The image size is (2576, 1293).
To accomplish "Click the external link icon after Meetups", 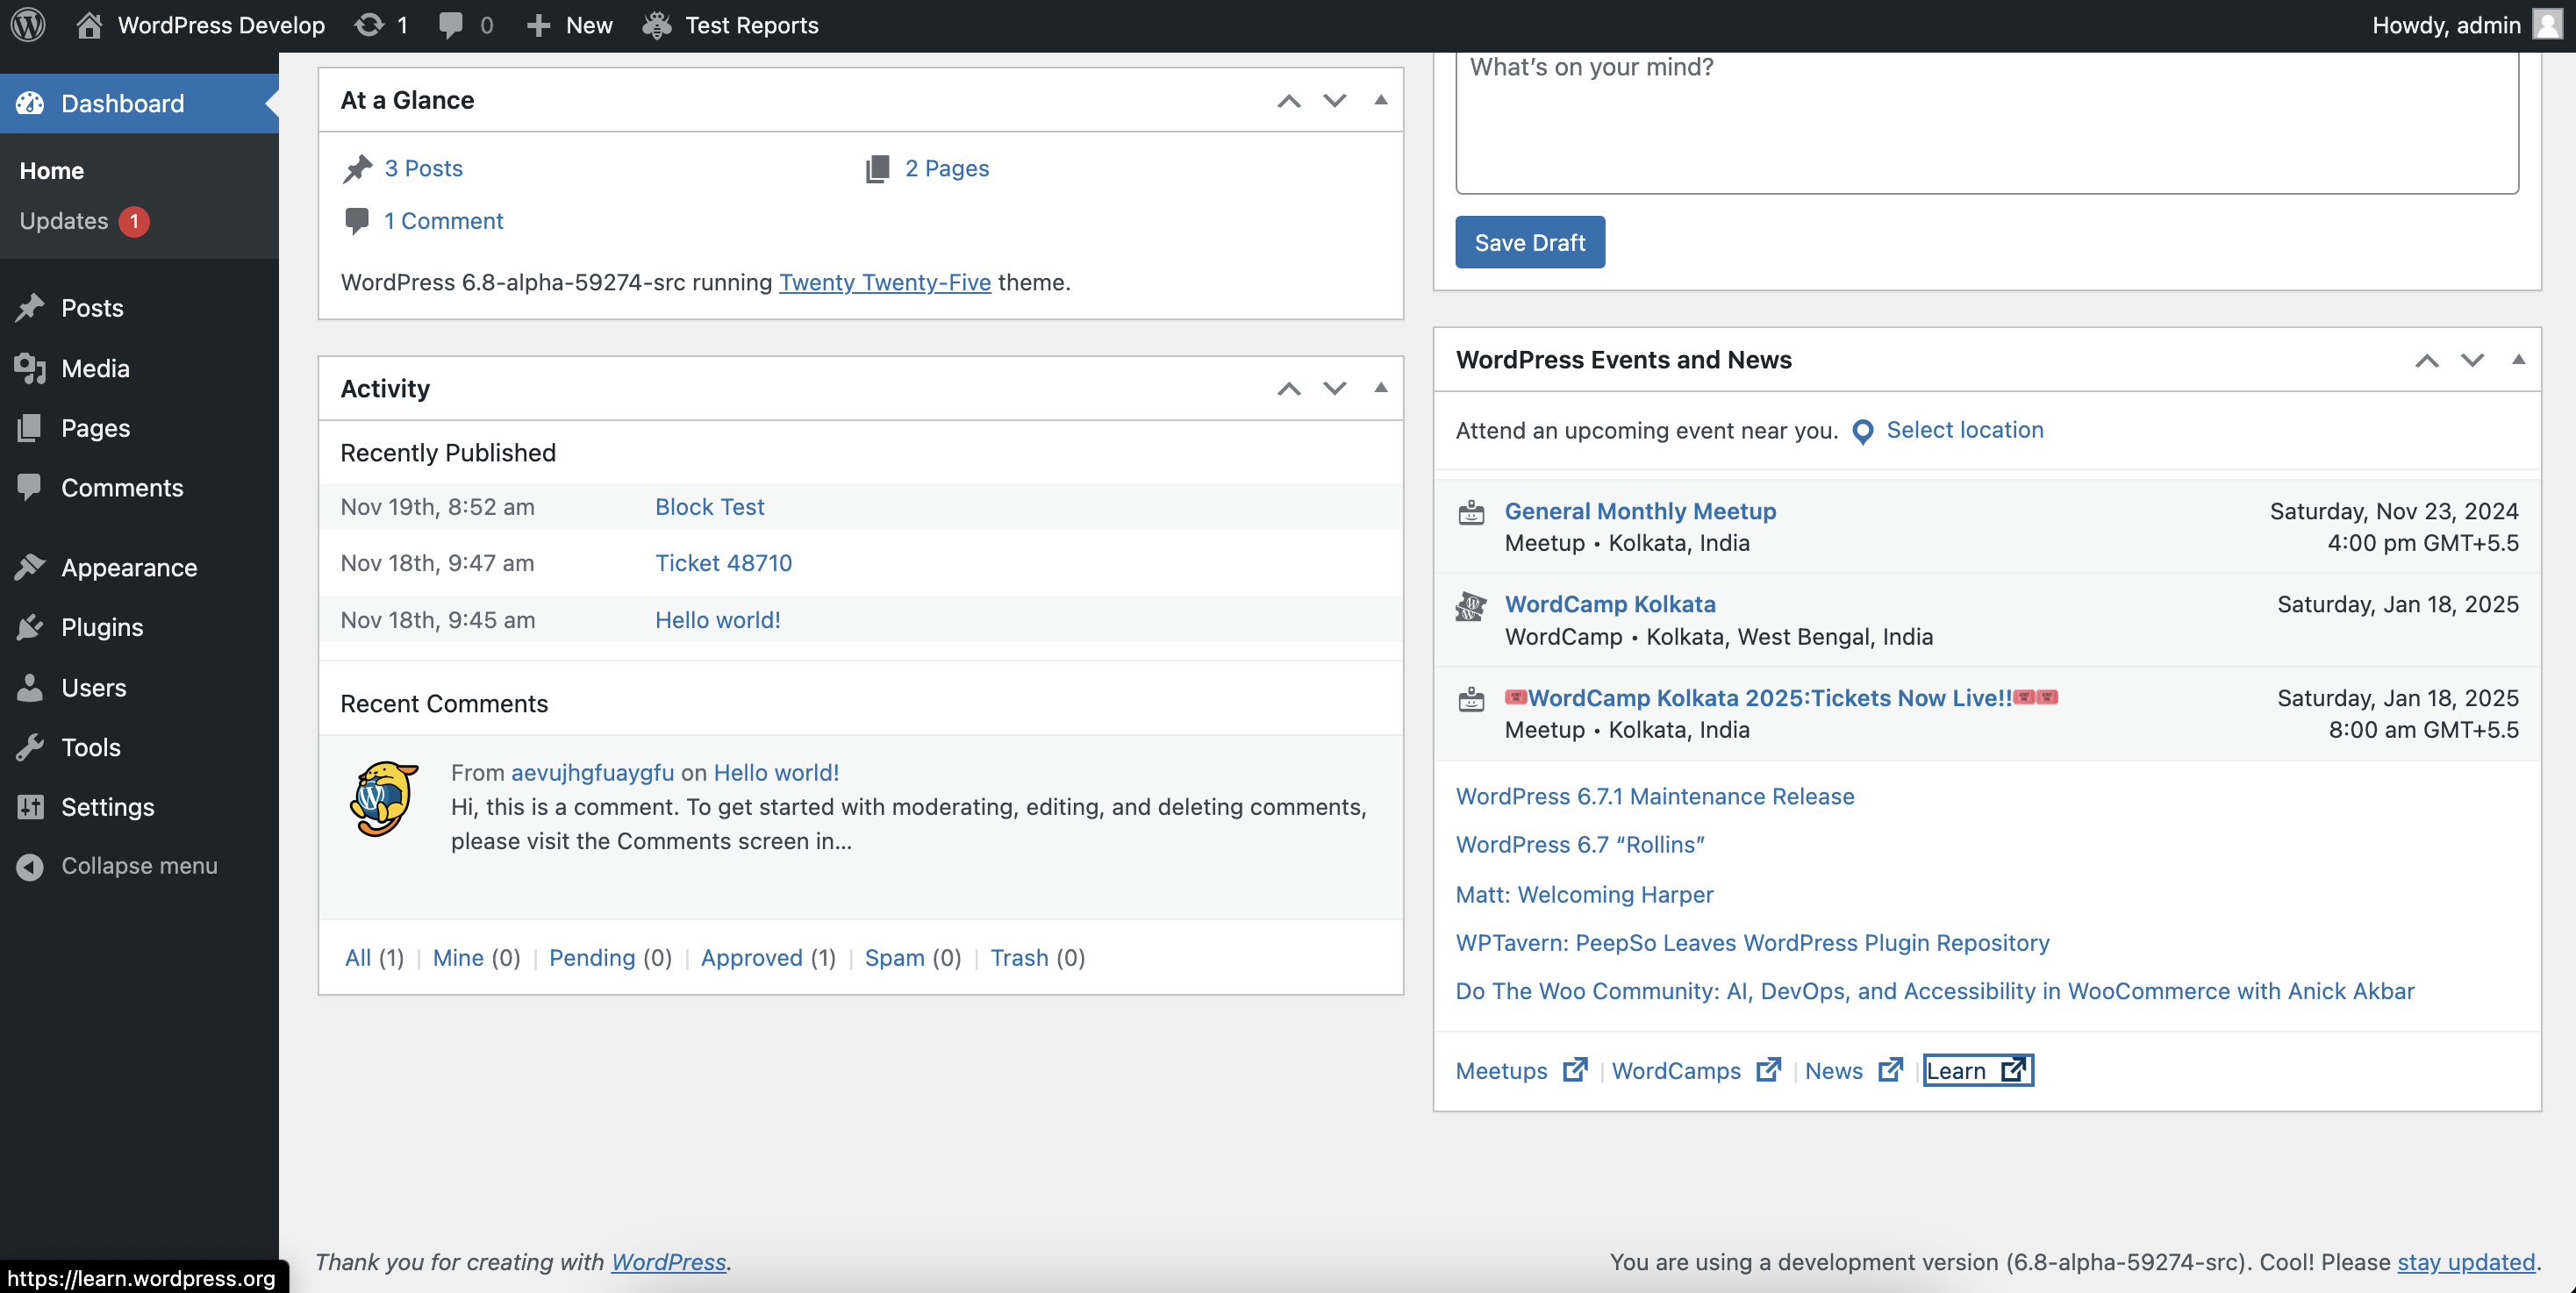I will pos(1575,1070).
